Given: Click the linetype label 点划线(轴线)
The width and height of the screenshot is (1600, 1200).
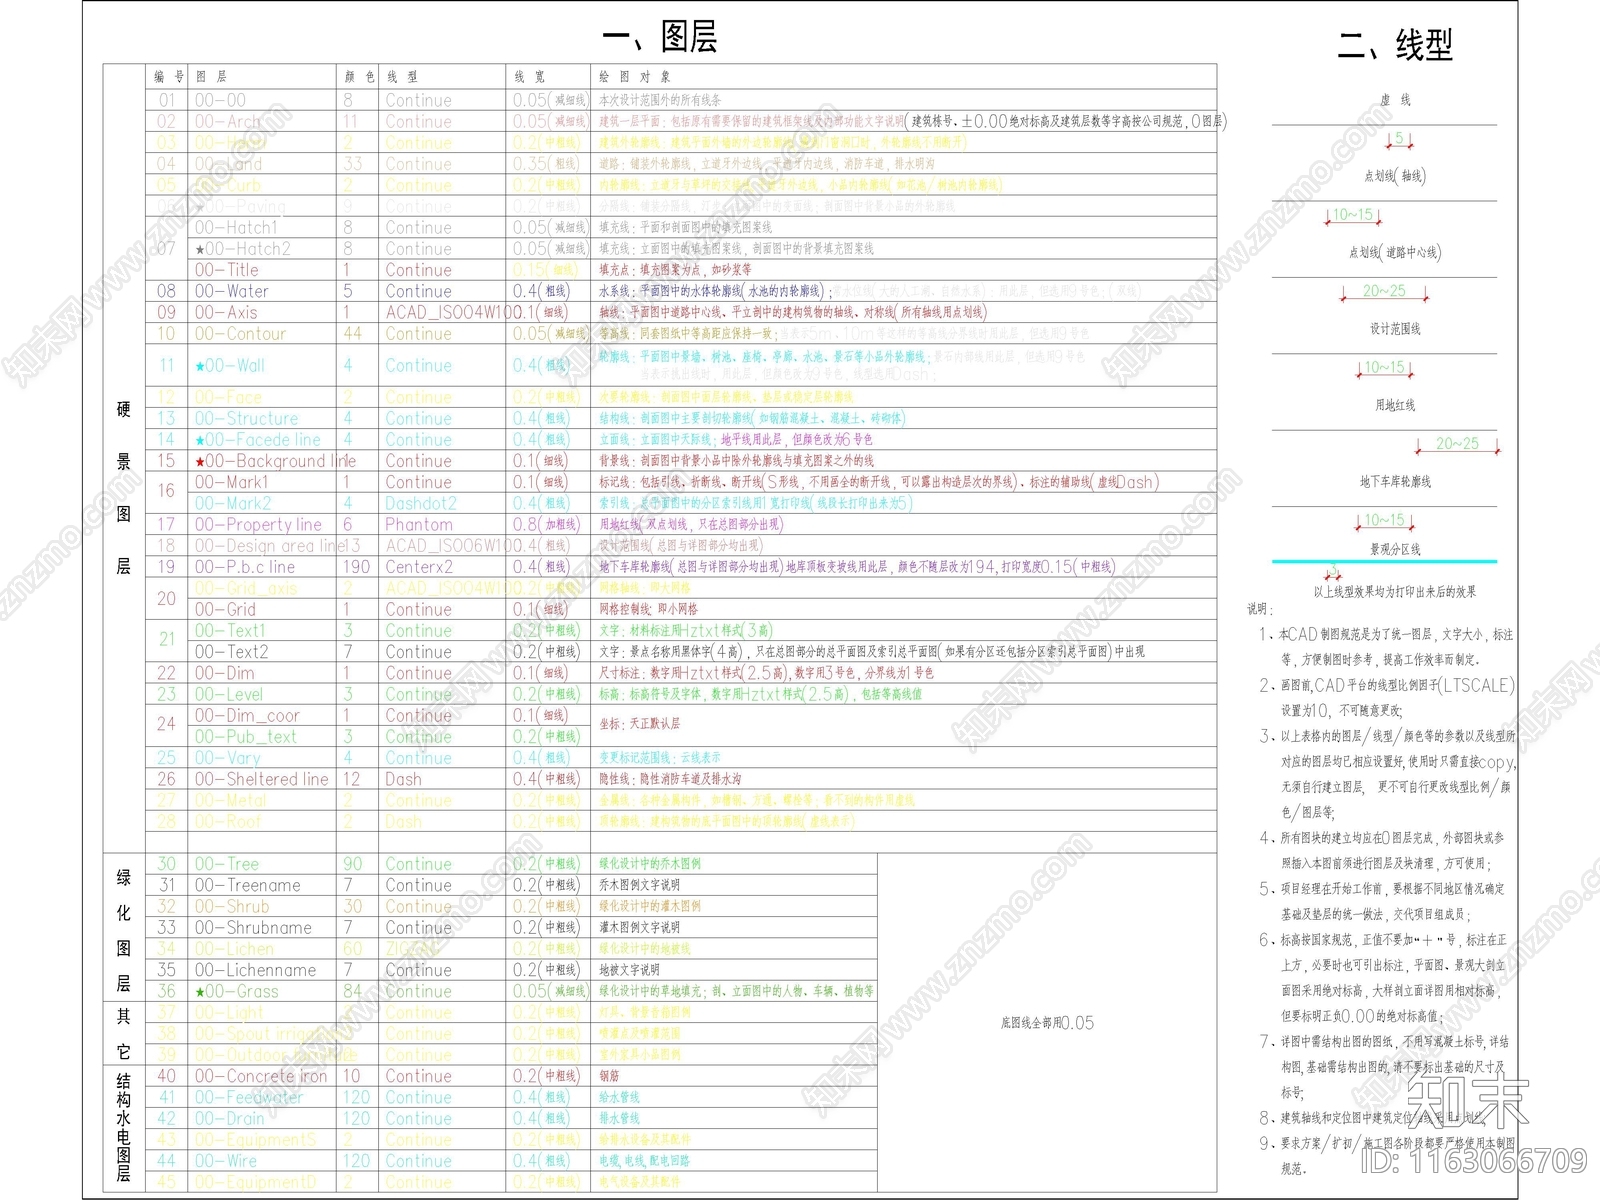Looking at the screenshot, I should [1395, 176].
